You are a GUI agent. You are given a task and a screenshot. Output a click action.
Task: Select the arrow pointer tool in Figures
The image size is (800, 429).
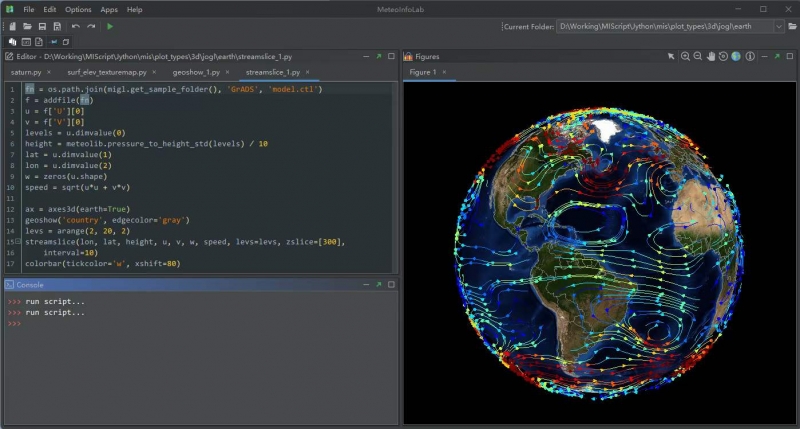672,56
